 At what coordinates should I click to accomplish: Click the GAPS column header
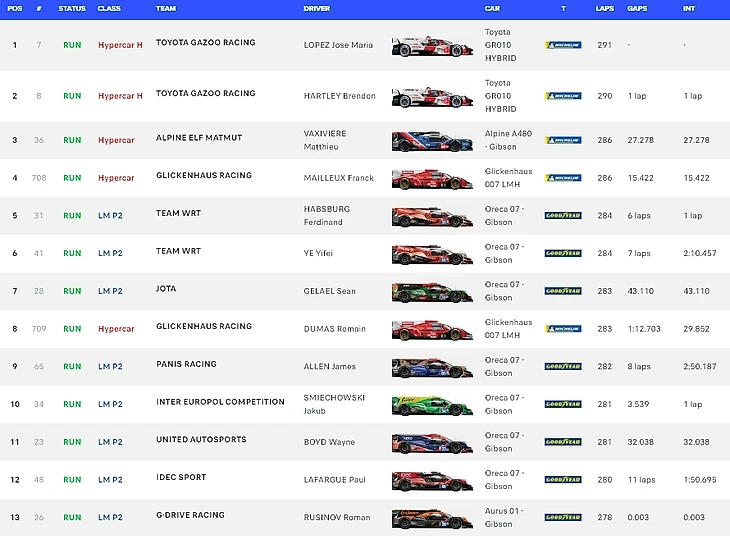[x=637, y=8]
